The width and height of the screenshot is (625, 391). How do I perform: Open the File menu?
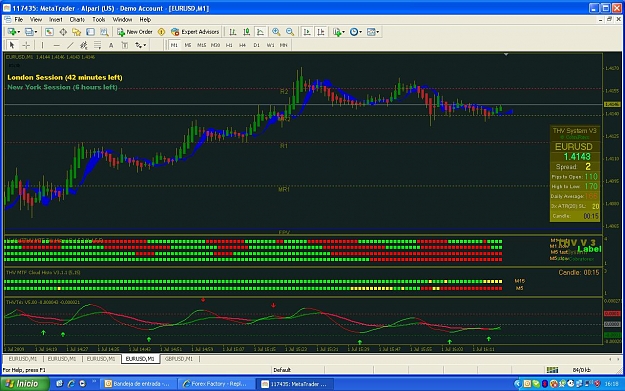coord(19,20)
